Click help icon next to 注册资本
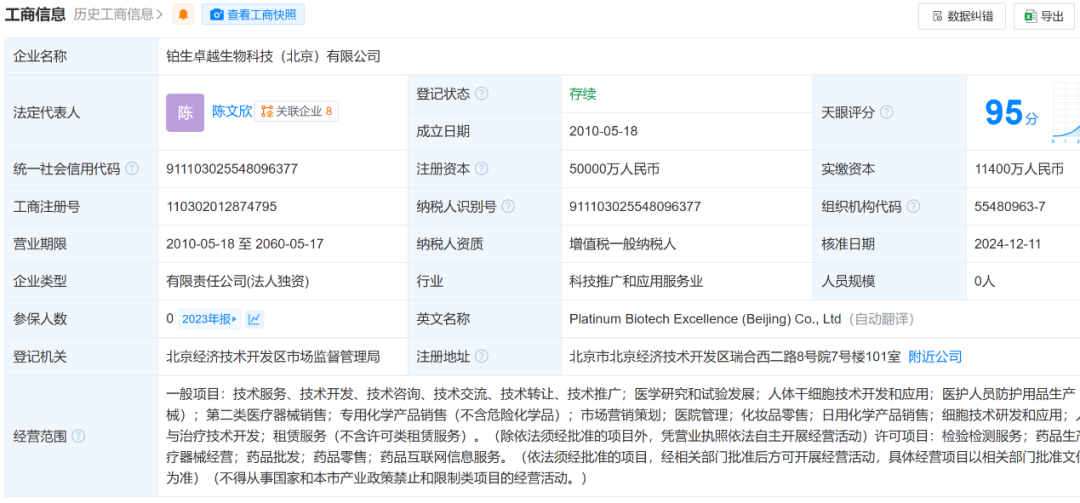 pyautogui.click(x=481, y=169)
